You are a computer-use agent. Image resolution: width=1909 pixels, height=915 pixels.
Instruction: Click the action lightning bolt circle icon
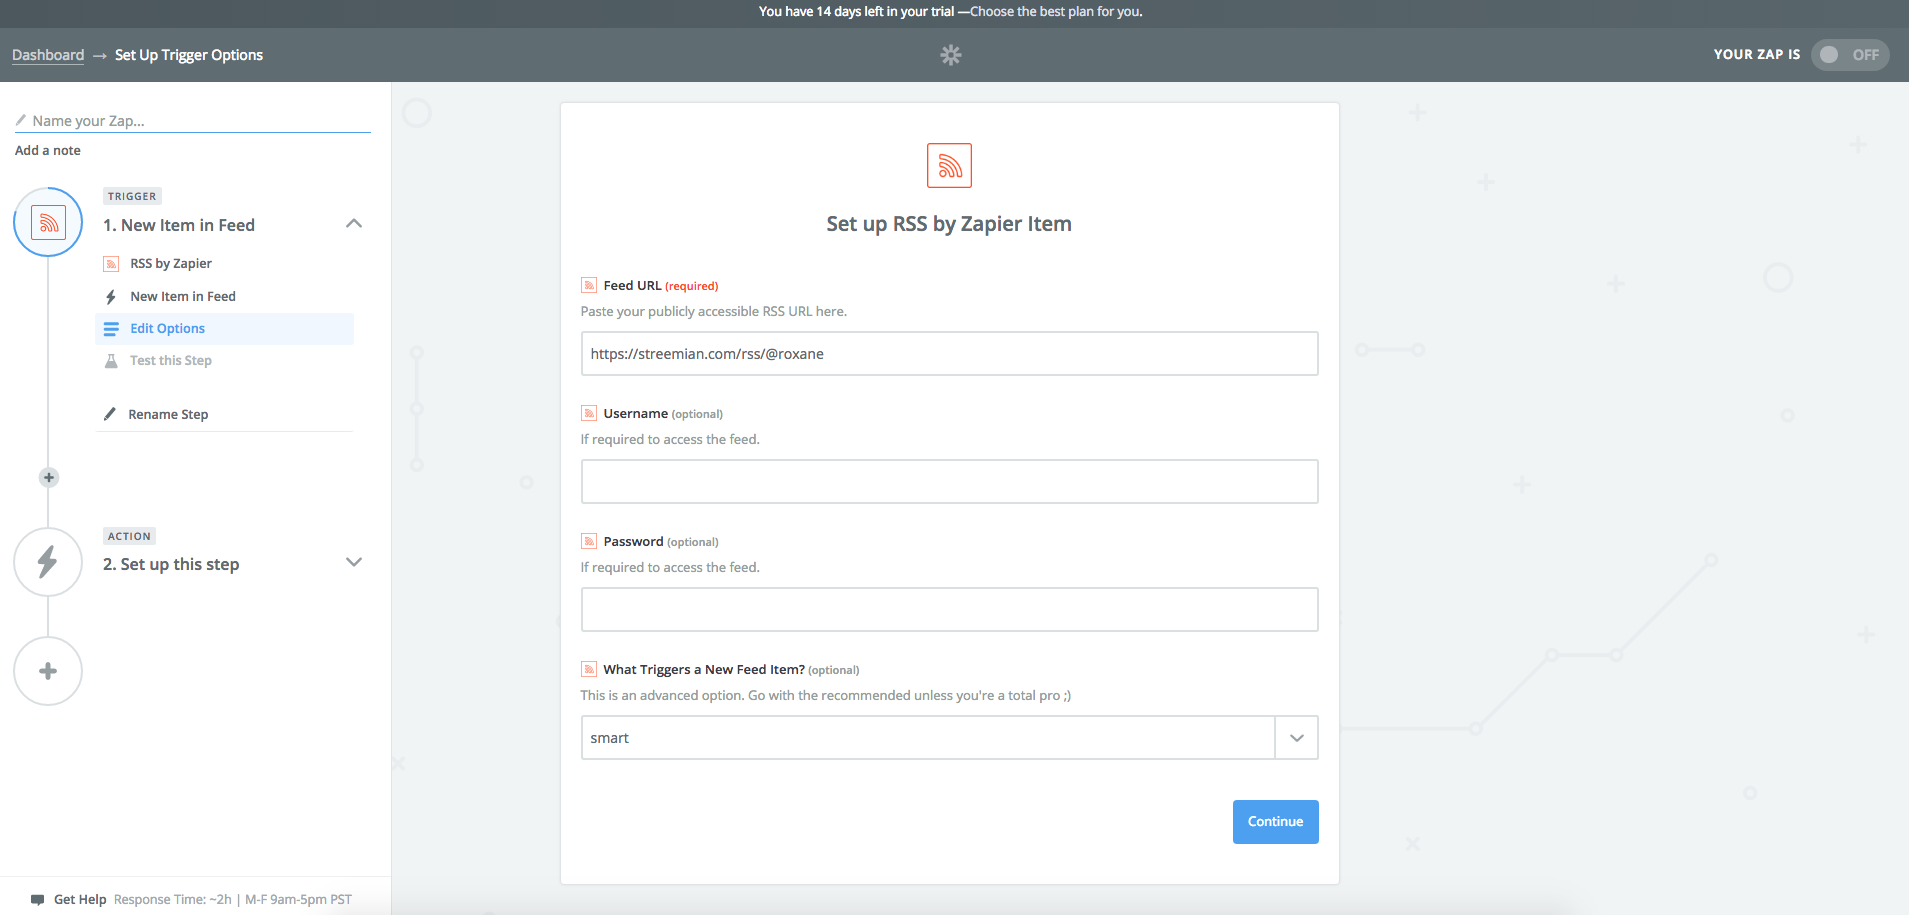[48, 562]
